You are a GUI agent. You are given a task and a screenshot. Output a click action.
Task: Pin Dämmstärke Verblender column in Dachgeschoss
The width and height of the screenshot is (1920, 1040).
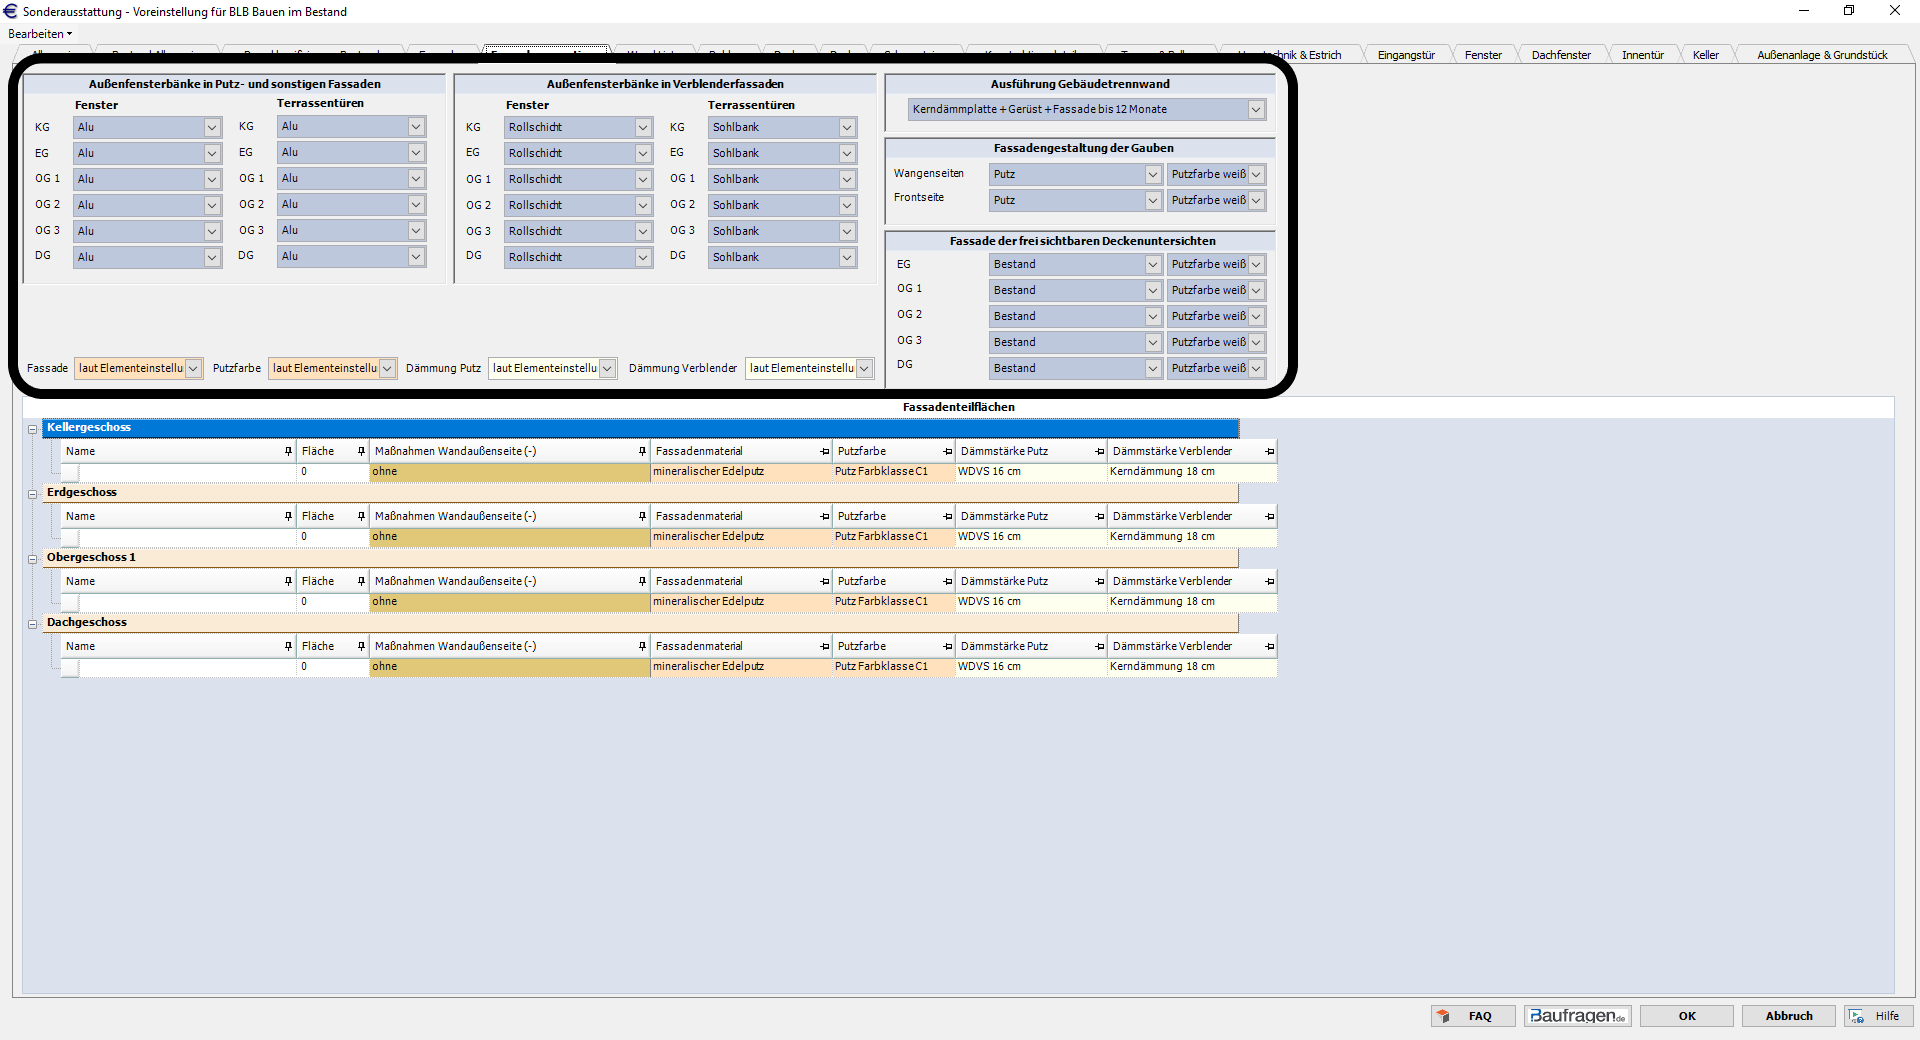(1269, 647)
